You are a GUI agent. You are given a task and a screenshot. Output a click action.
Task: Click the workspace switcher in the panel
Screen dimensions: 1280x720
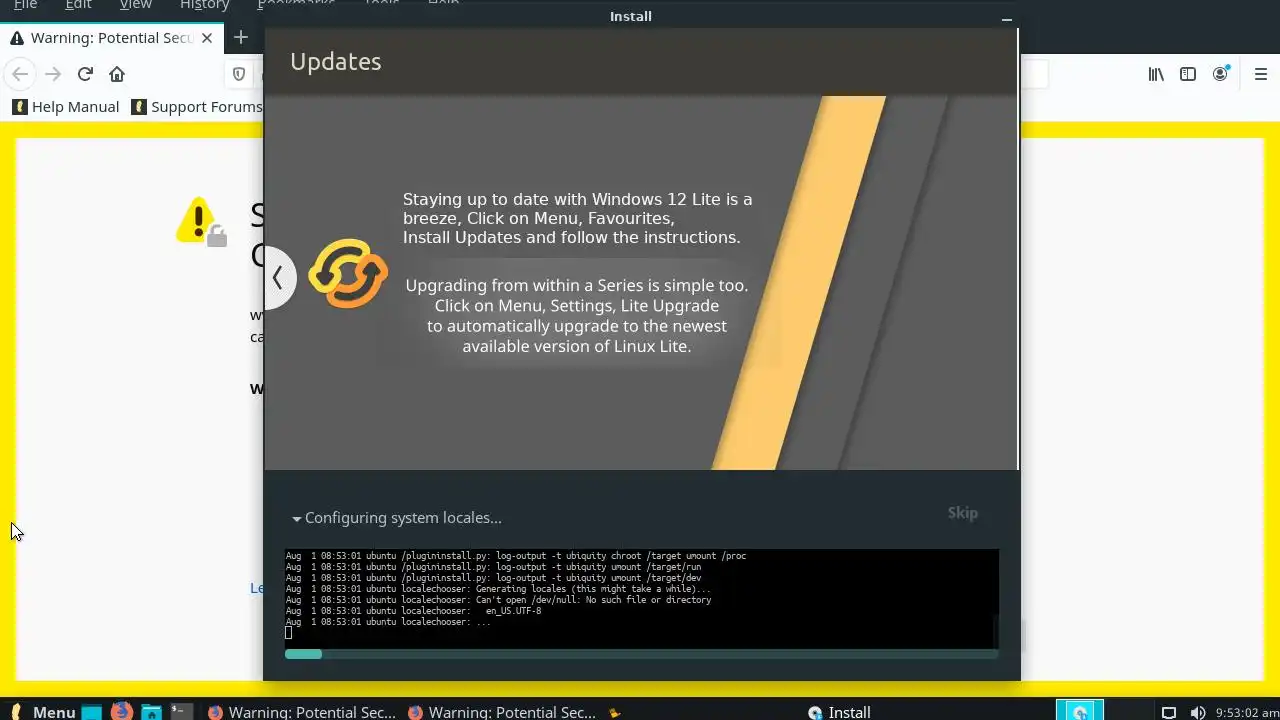[1080, 711]
